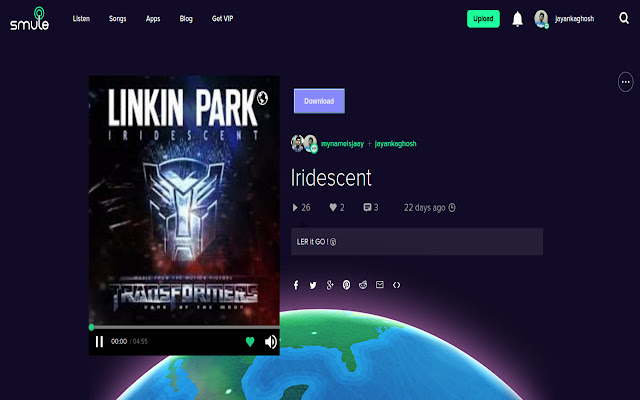
Task: Click the performers' avatar pair
Action: 304,144
